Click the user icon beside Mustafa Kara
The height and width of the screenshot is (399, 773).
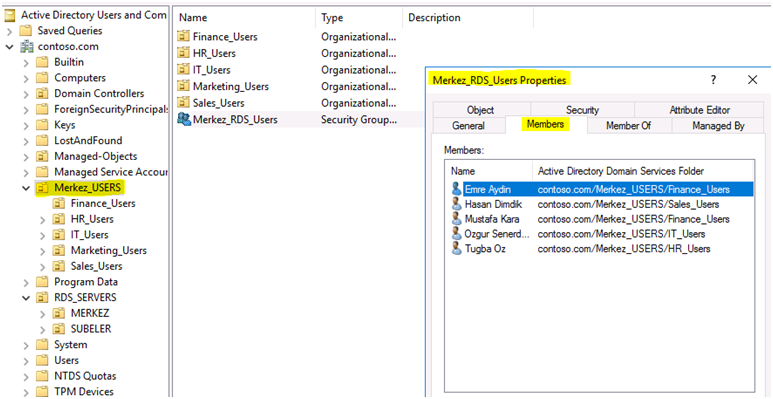click(456, 218)
